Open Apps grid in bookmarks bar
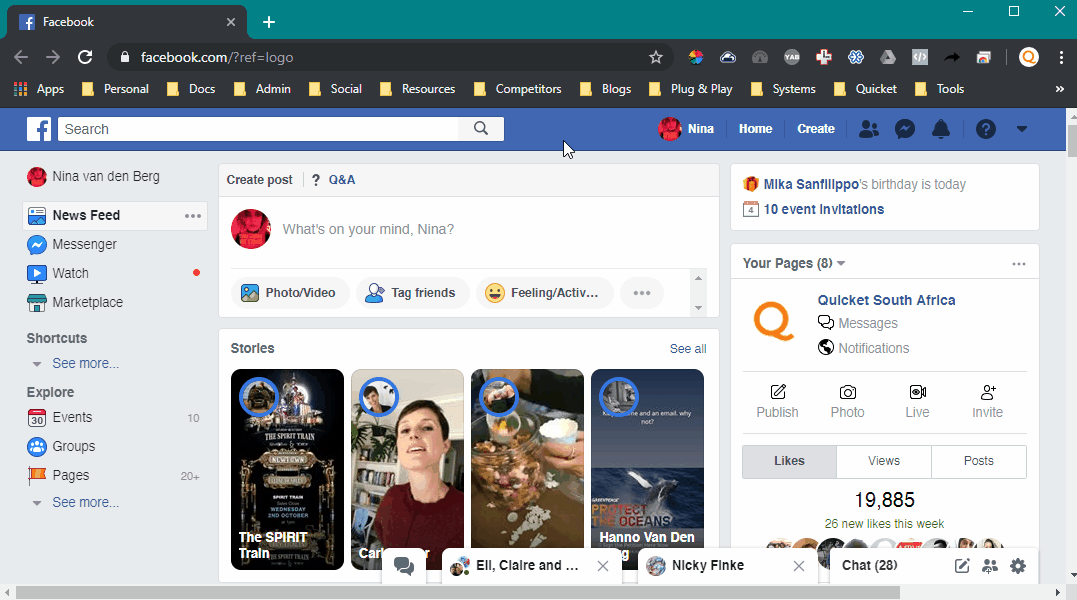Screen dimensions: 1077x600 tap(39, 89)
